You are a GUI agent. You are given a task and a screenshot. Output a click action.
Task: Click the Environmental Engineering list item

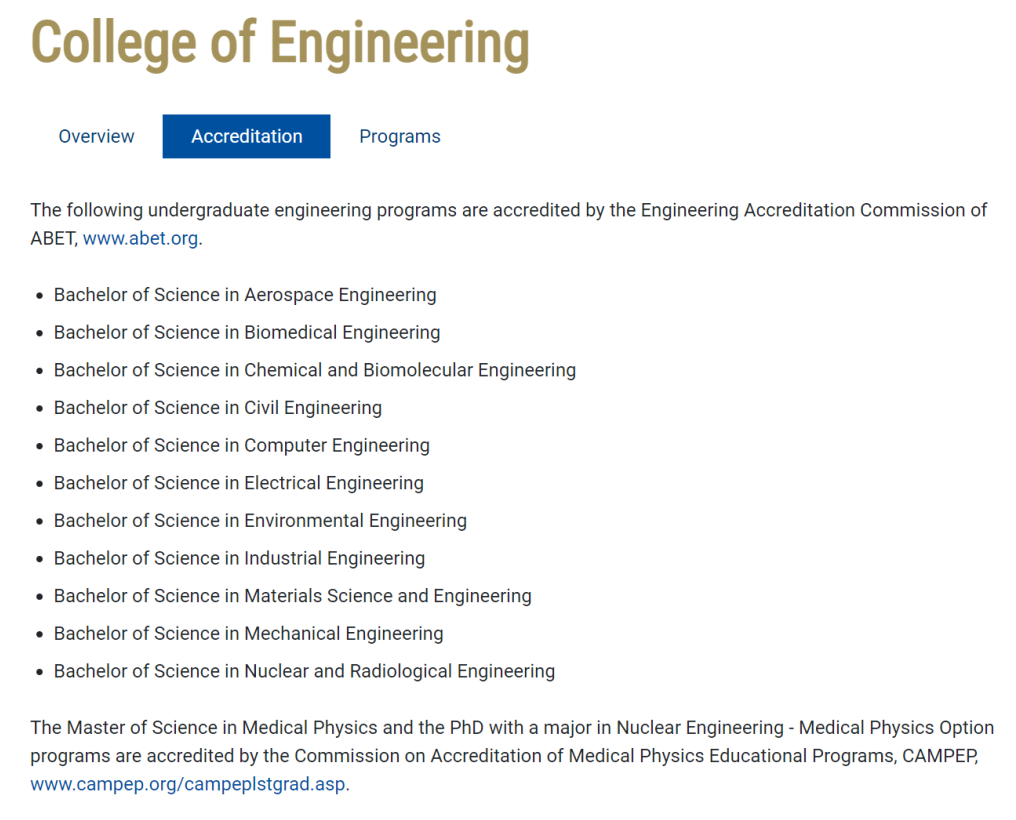260,521
